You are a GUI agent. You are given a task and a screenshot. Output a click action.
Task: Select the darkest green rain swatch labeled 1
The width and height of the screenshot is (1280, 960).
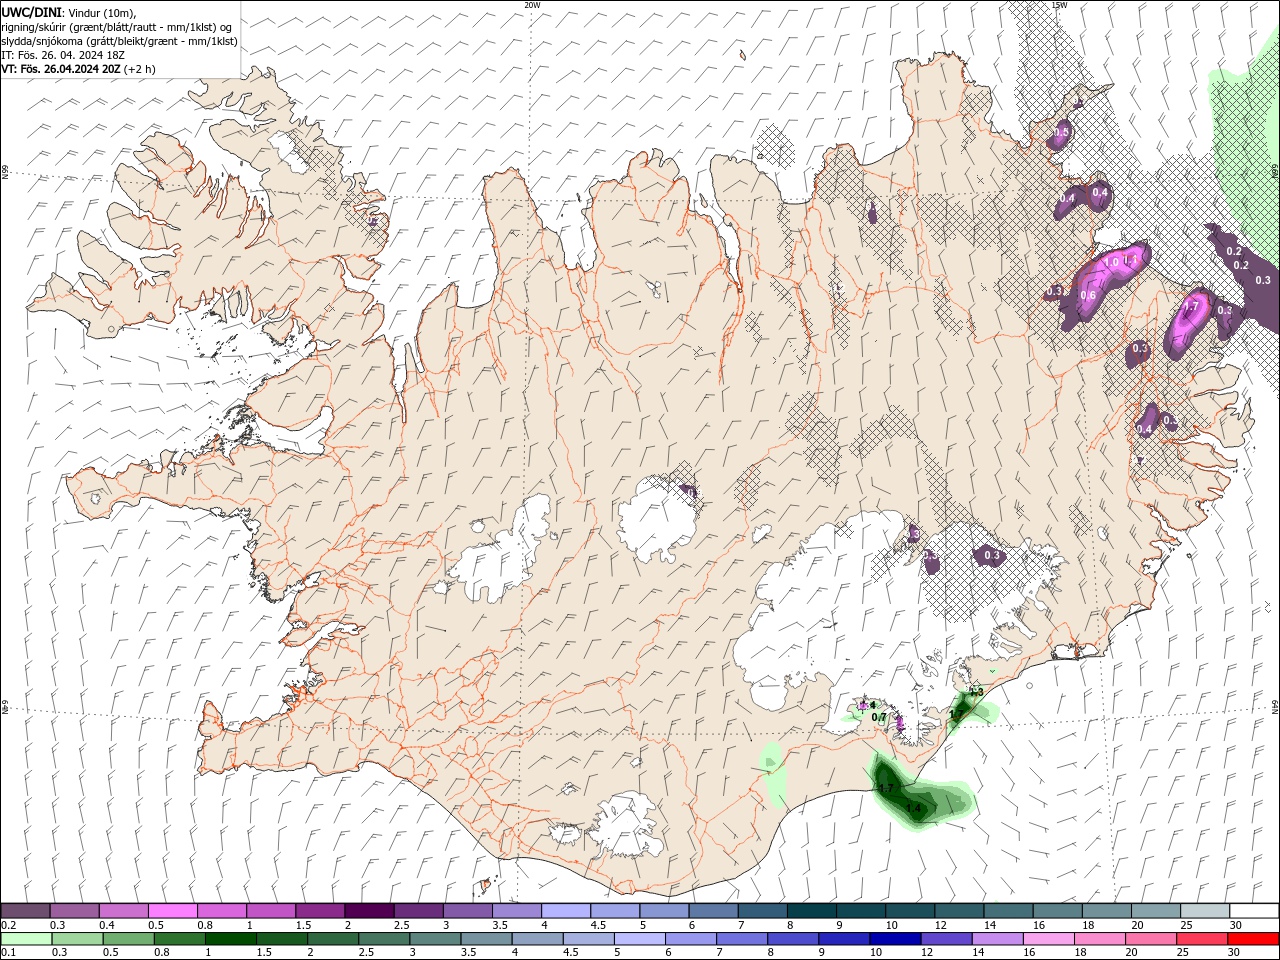pos(230,939)
